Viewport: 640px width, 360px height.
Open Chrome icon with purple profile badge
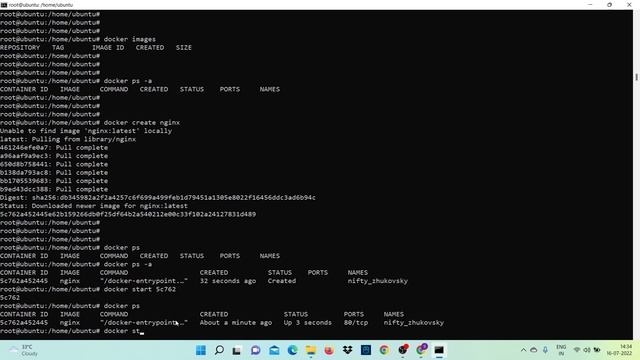(x=421, y=350)
